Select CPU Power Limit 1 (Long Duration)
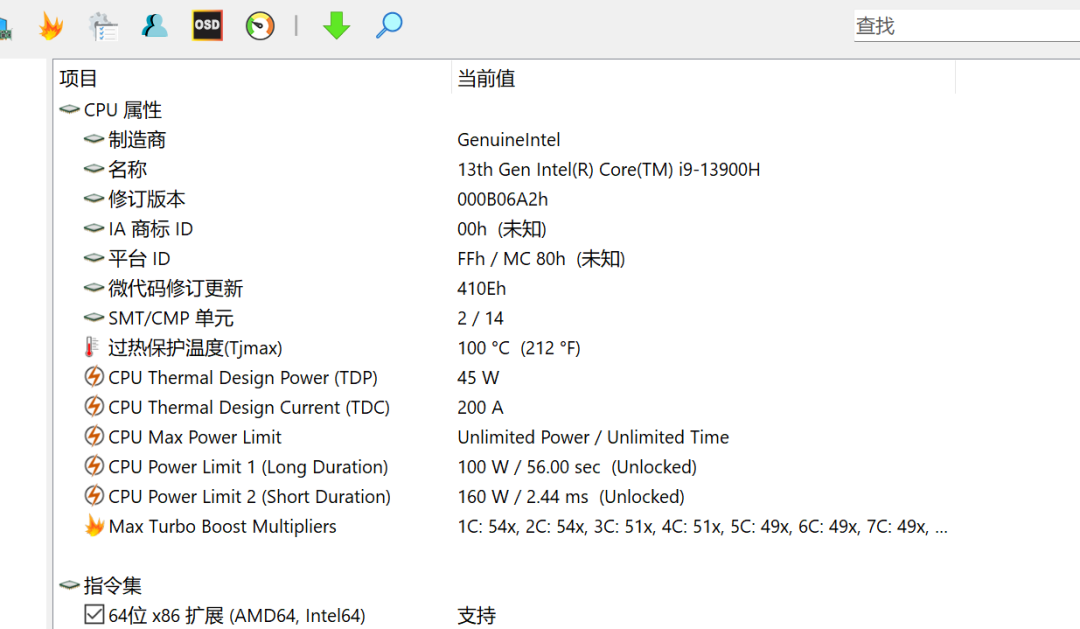The height and width of the screenshot is (629, 1080). click(248, 466)
